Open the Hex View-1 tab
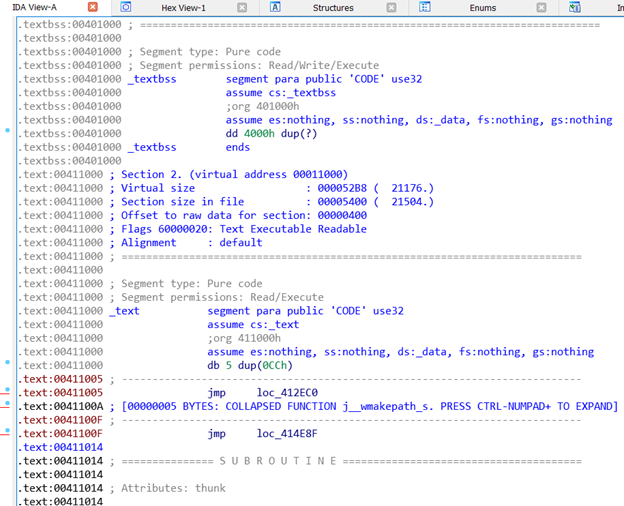The image size is (624, 506). point(183,8)
